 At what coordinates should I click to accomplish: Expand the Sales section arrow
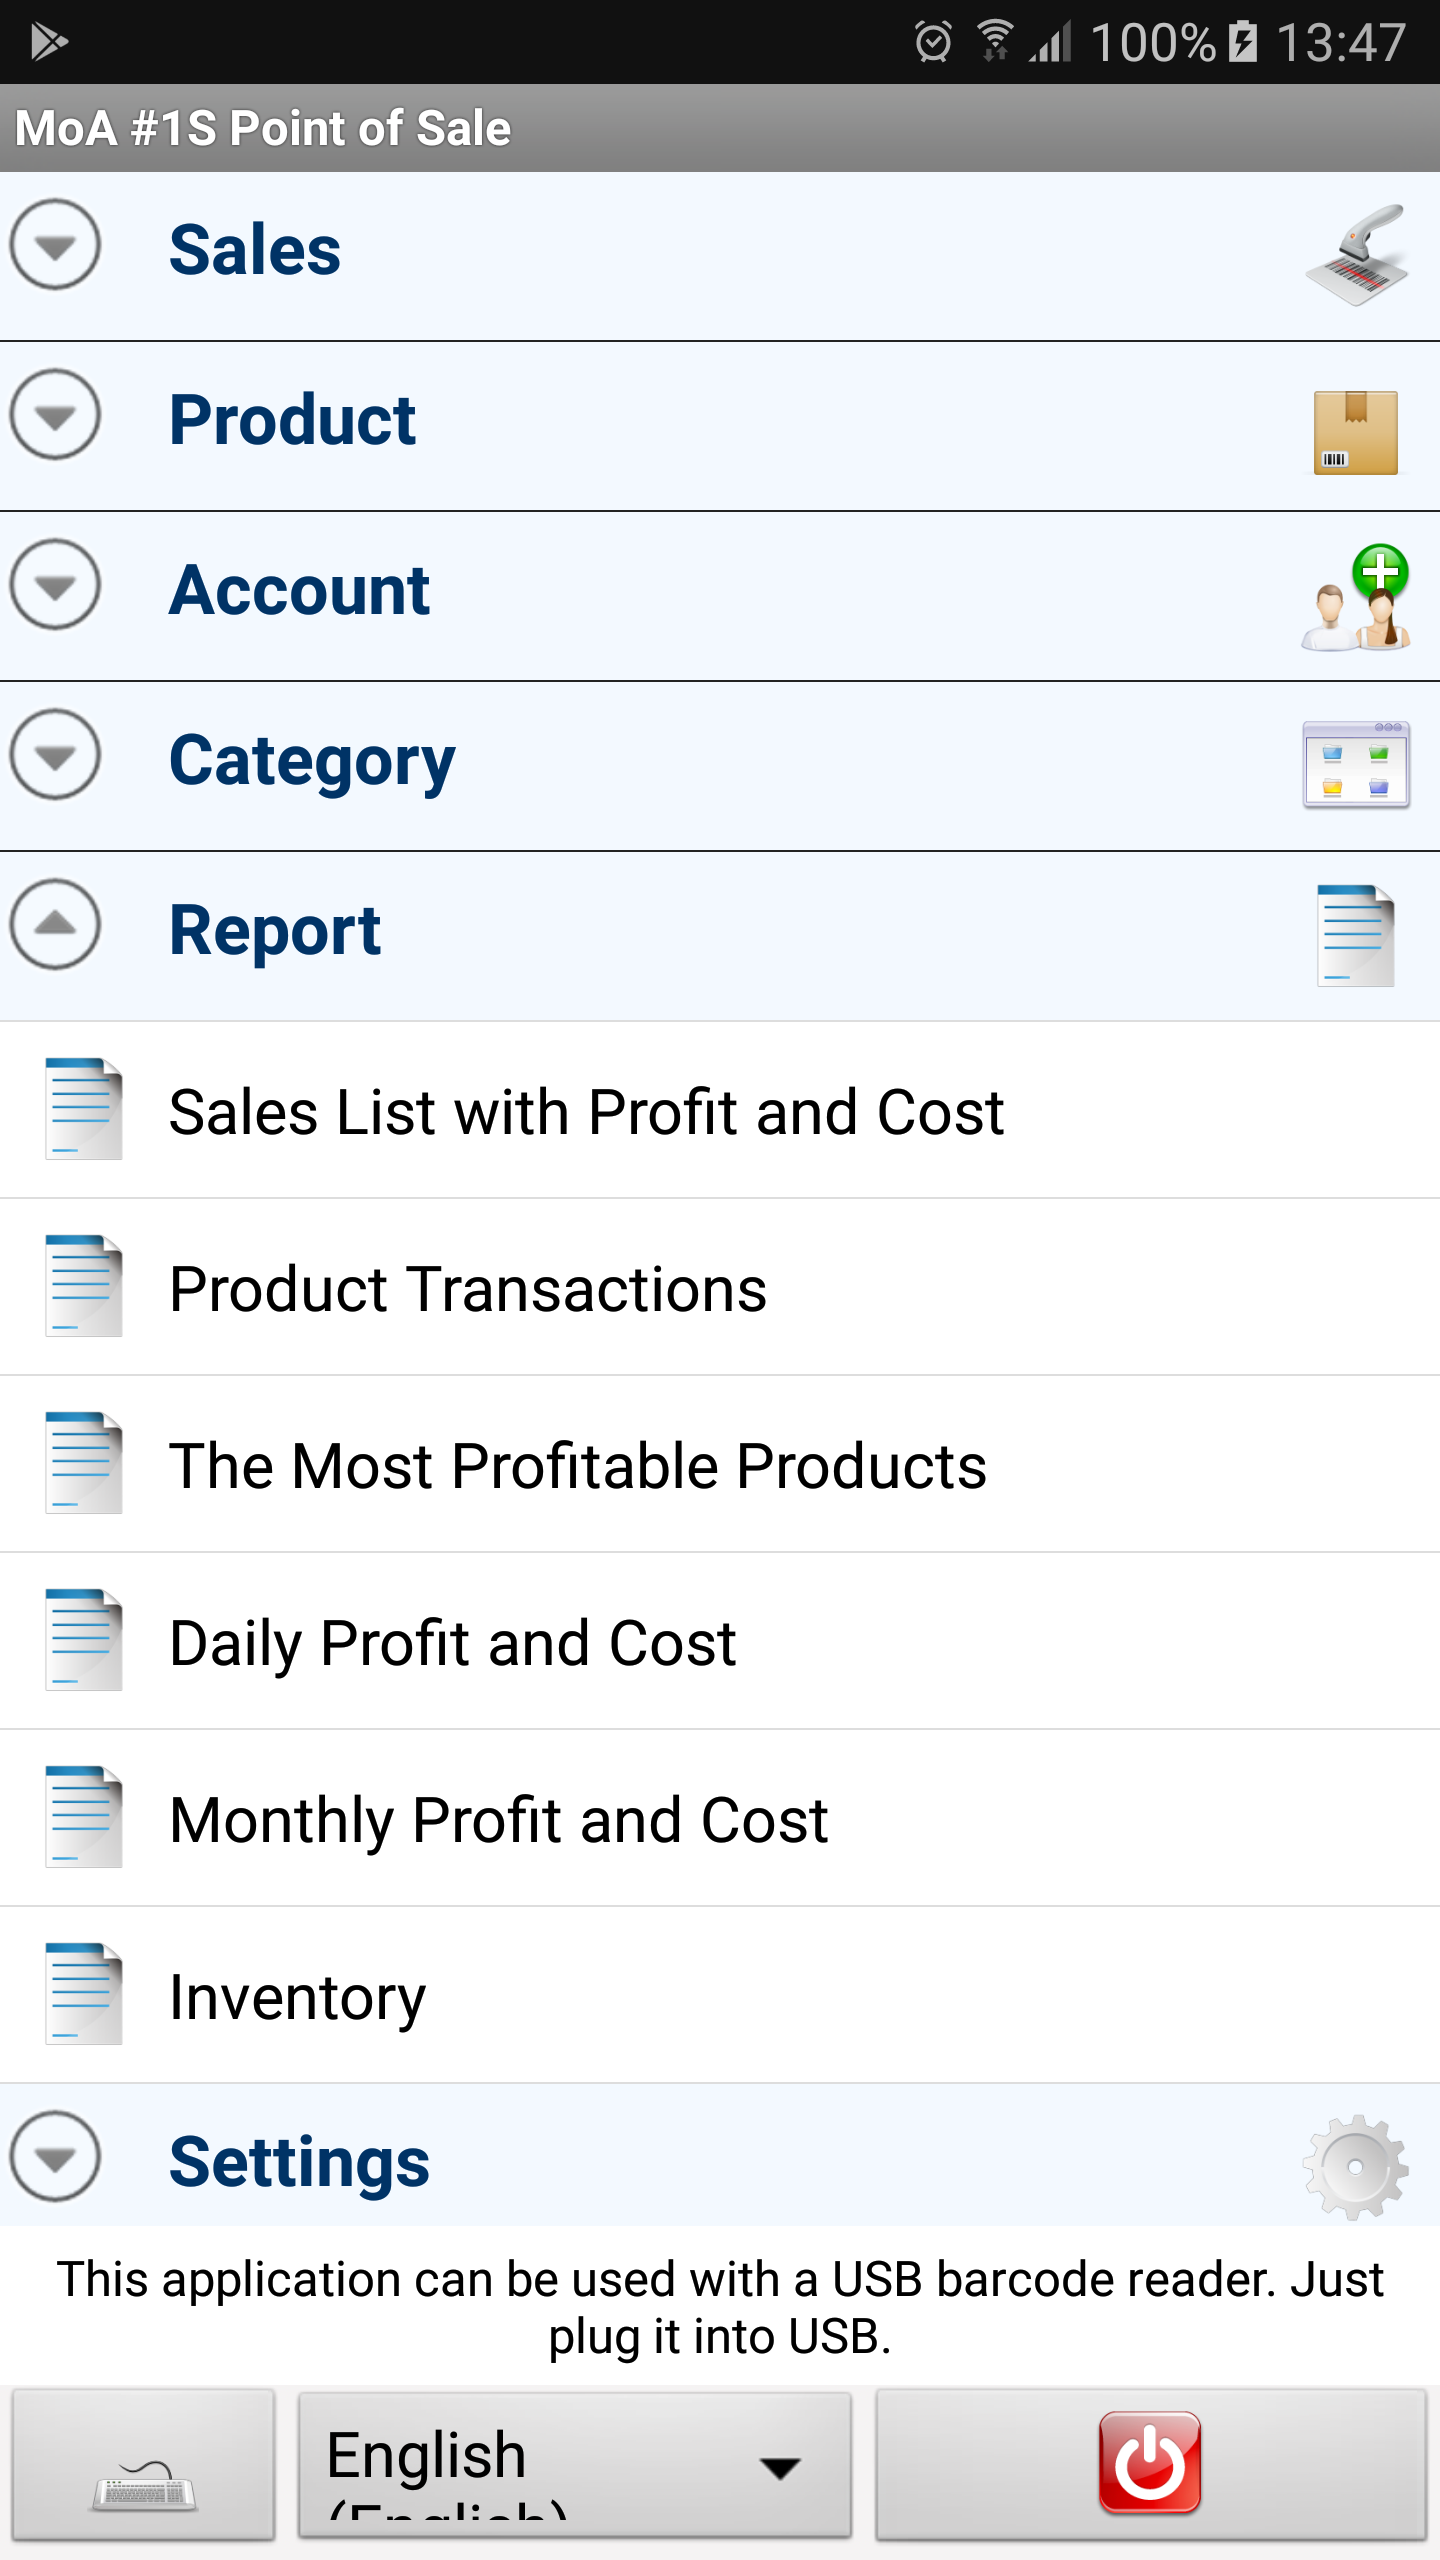[x=55, y=245]
